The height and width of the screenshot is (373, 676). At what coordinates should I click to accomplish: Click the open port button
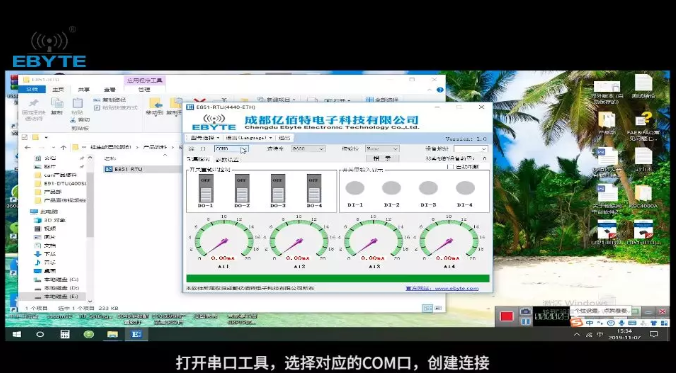(382, 159)
